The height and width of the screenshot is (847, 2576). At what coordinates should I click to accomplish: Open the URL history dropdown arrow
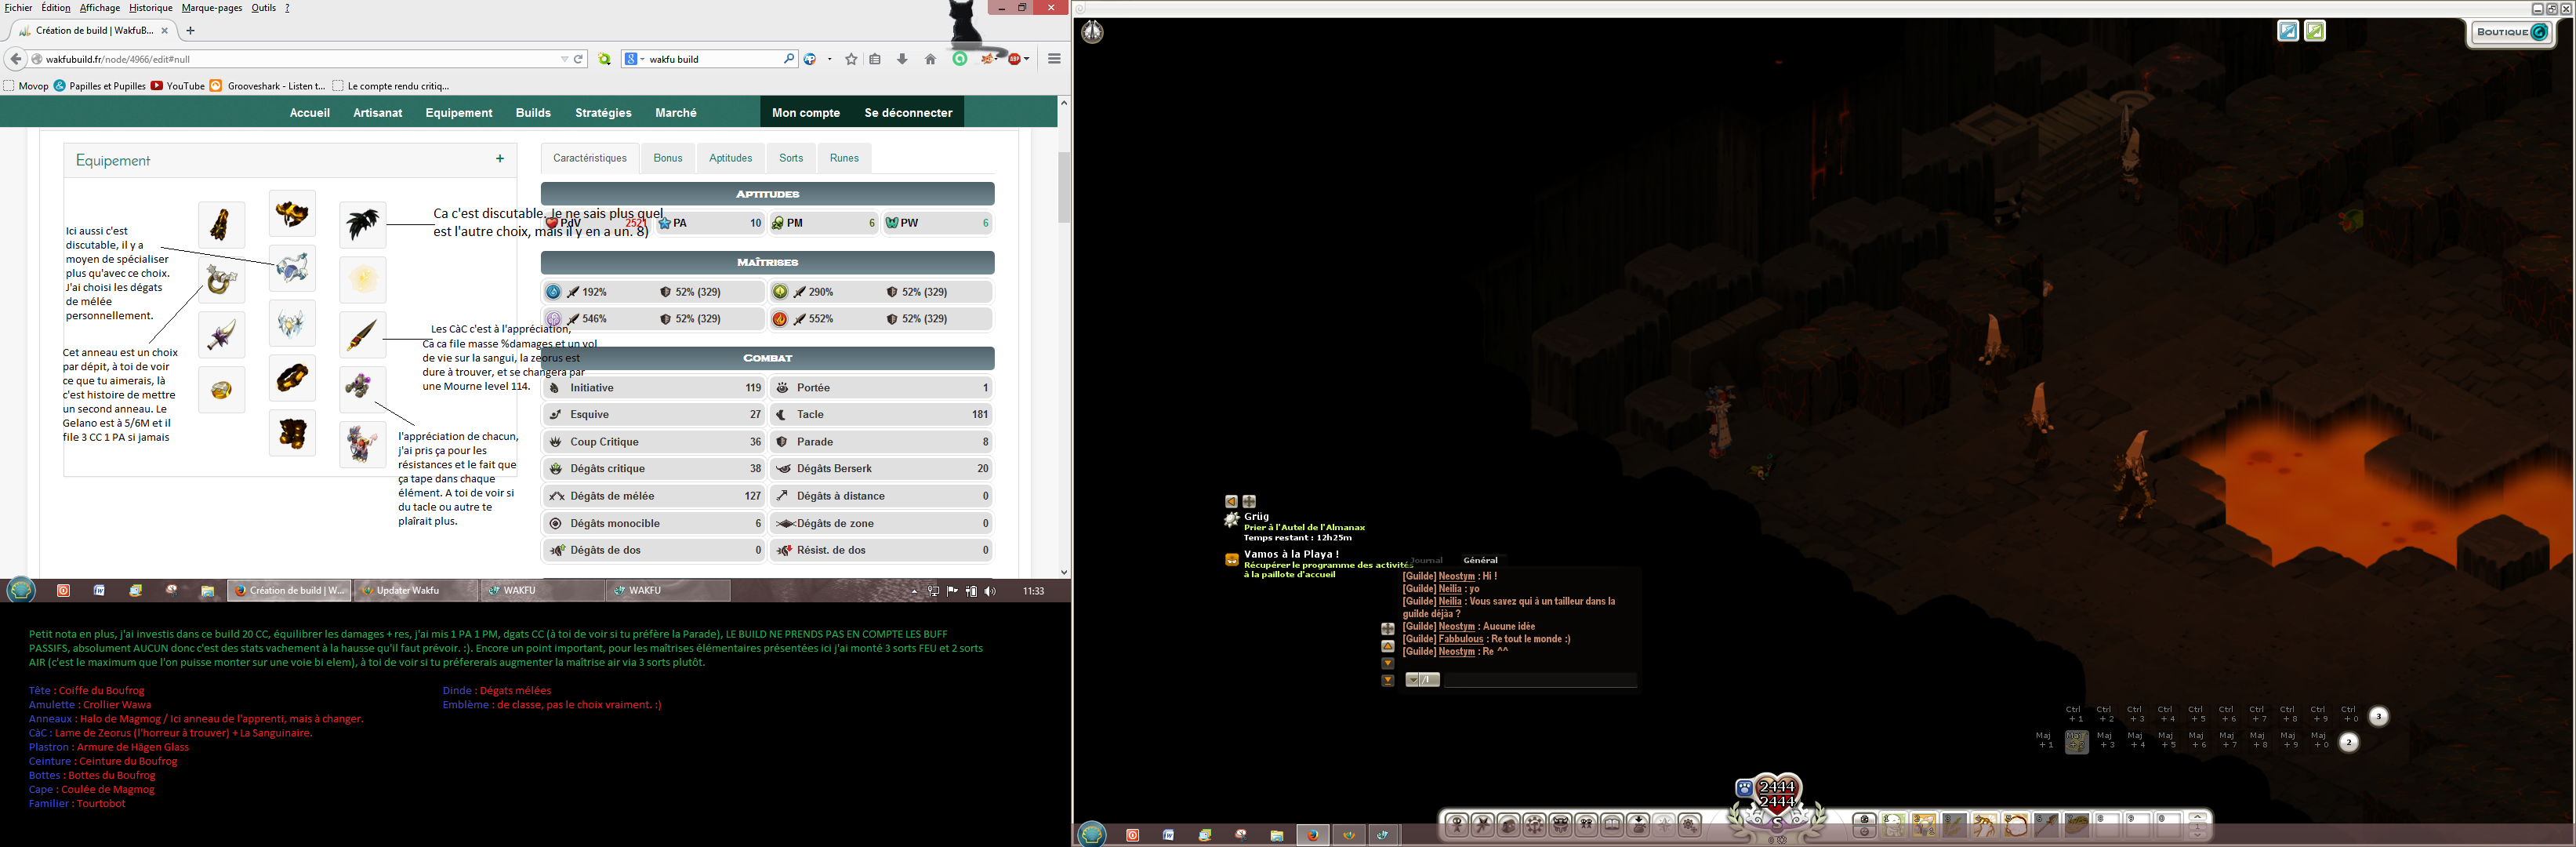[x=564, y=59]
